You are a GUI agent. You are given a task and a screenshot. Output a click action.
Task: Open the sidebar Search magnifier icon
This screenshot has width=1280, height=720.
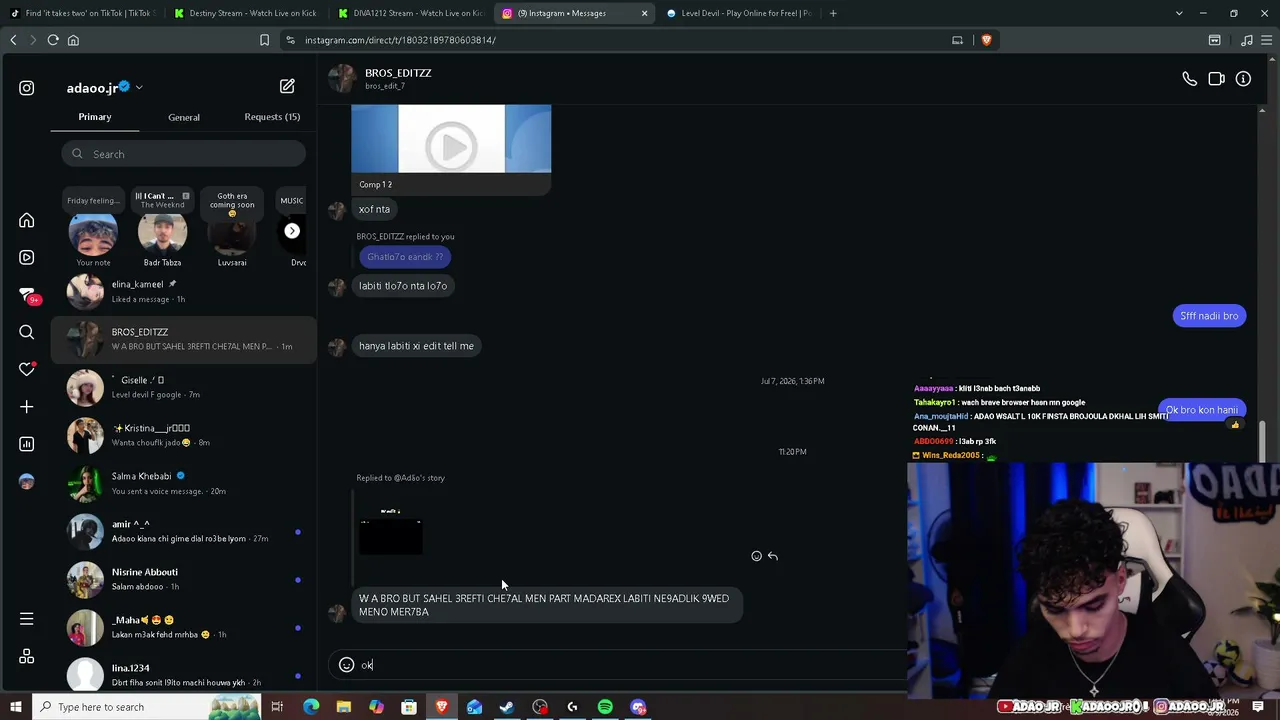(27, 332)
